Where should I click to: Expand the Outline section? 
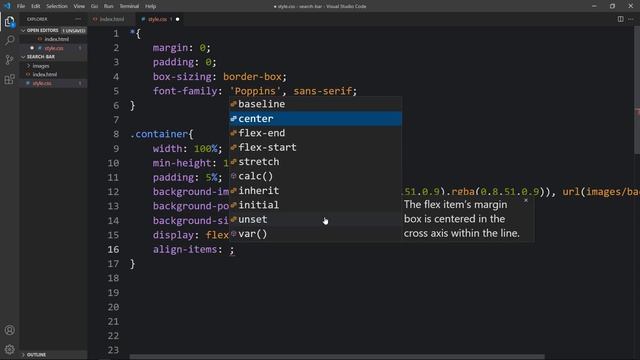point(53,355)
